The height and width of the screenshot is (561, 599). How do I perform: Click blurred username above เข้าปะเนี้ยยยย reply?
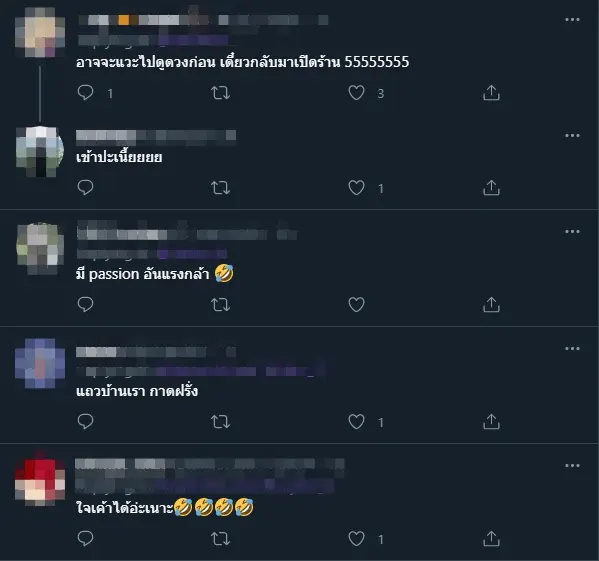tap(156, 137)
